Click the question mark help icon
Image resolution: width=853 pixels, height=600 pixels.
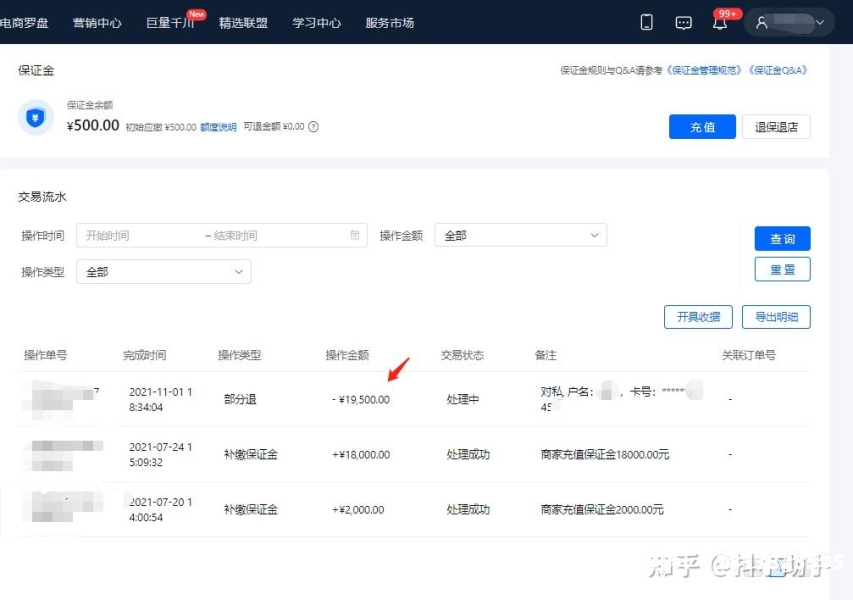pyautogui.click(x=313, y=127)
